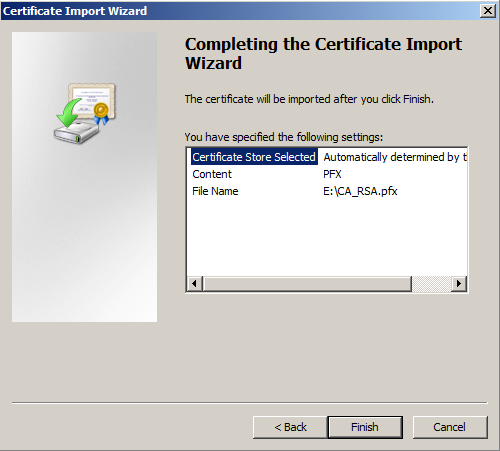This screenshot has width=500, height=451.
Task: Click the Certificate Import Wizard title bar
Action: [240, 11]
